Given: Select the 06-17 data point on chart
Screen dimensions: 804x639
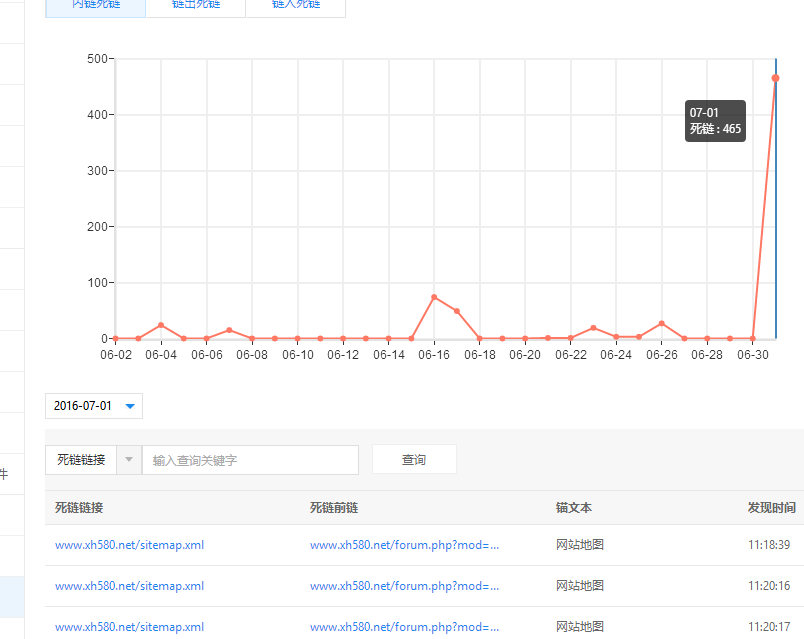Looking at the screenshot, I should tap(457, 311).
